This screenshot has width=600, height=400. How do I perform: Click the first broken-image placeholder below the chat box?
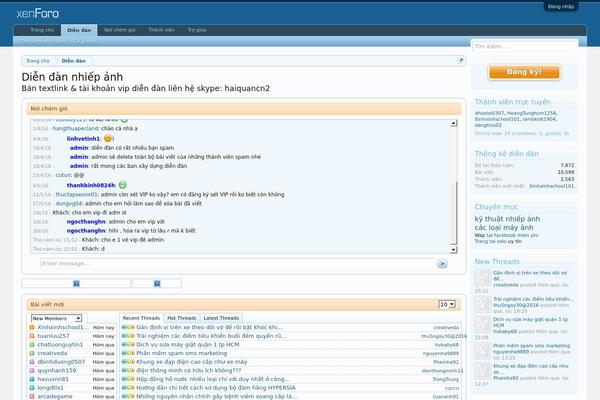[76, 283]
